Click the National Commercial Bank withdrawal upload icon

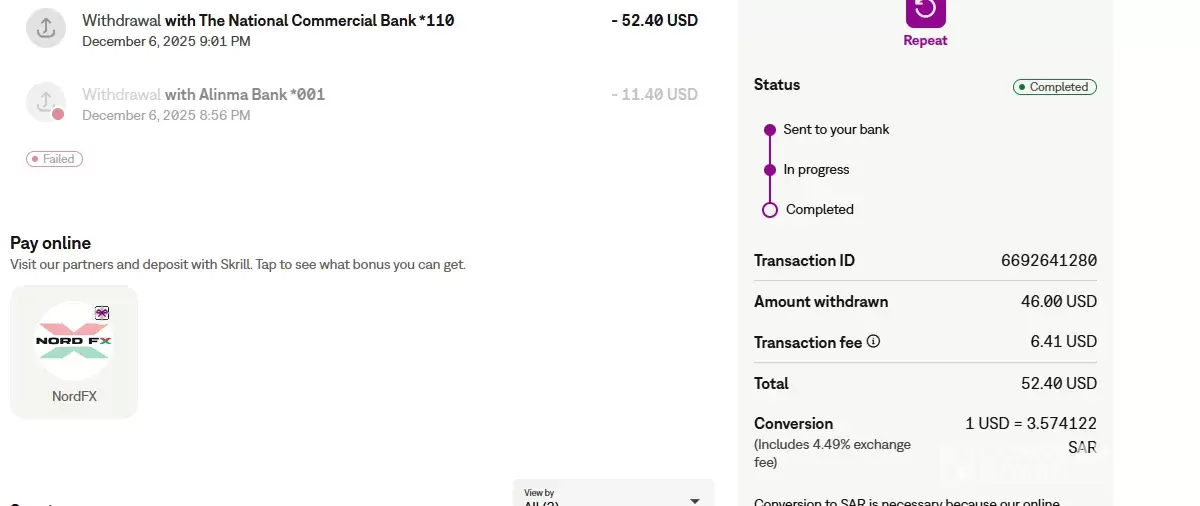(x=46, y=28)
